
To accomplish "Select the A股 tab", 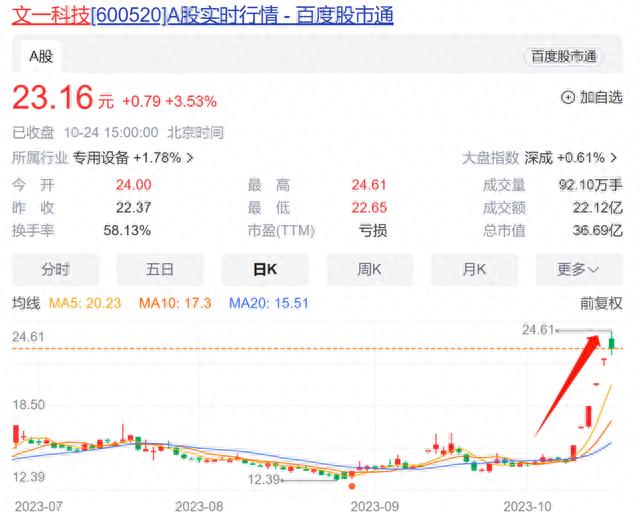I will (x=41, y=56).
